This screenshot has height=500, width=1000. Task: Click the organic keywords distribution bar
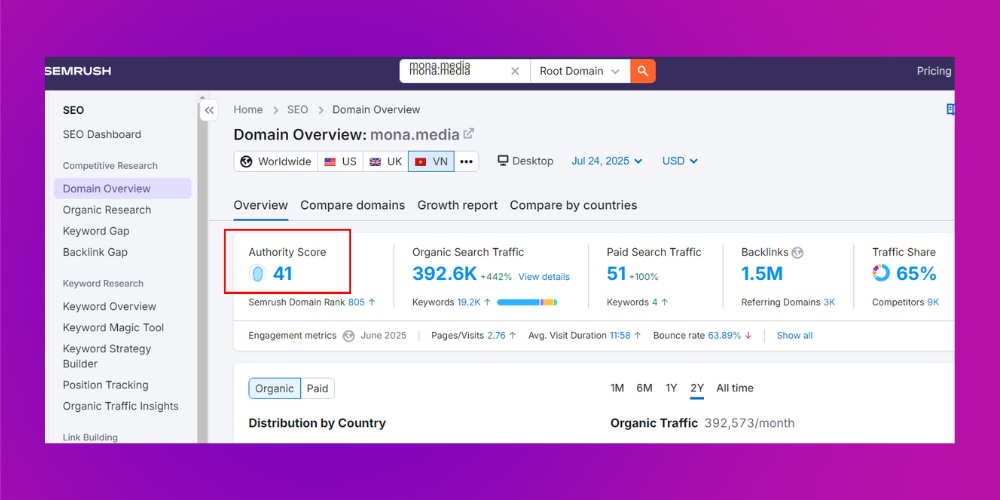click(x=527, y=302)
